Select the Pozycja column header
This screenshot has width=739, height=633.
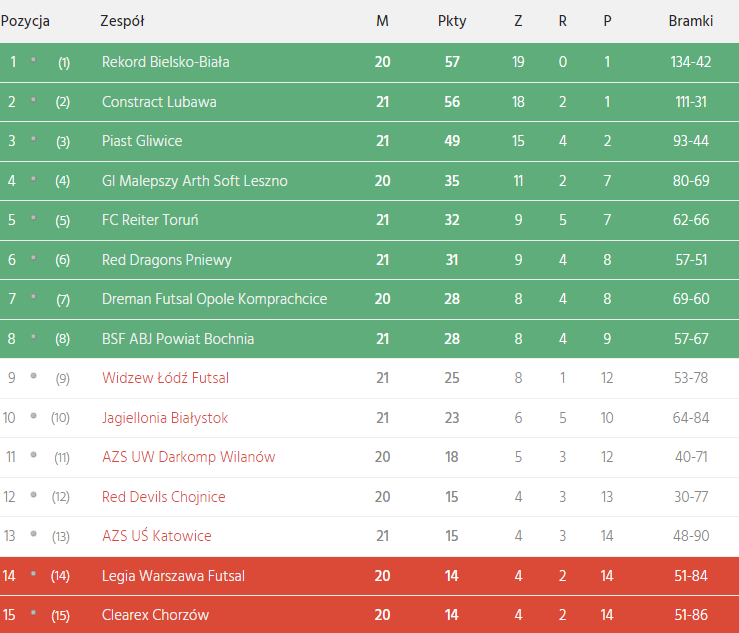[25, 21]
